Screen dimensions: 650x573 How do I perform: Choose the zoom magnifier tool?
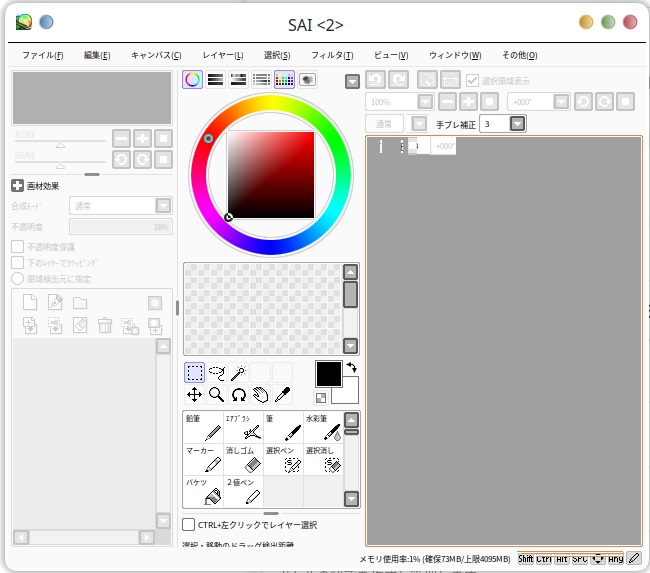coord(216,395)
